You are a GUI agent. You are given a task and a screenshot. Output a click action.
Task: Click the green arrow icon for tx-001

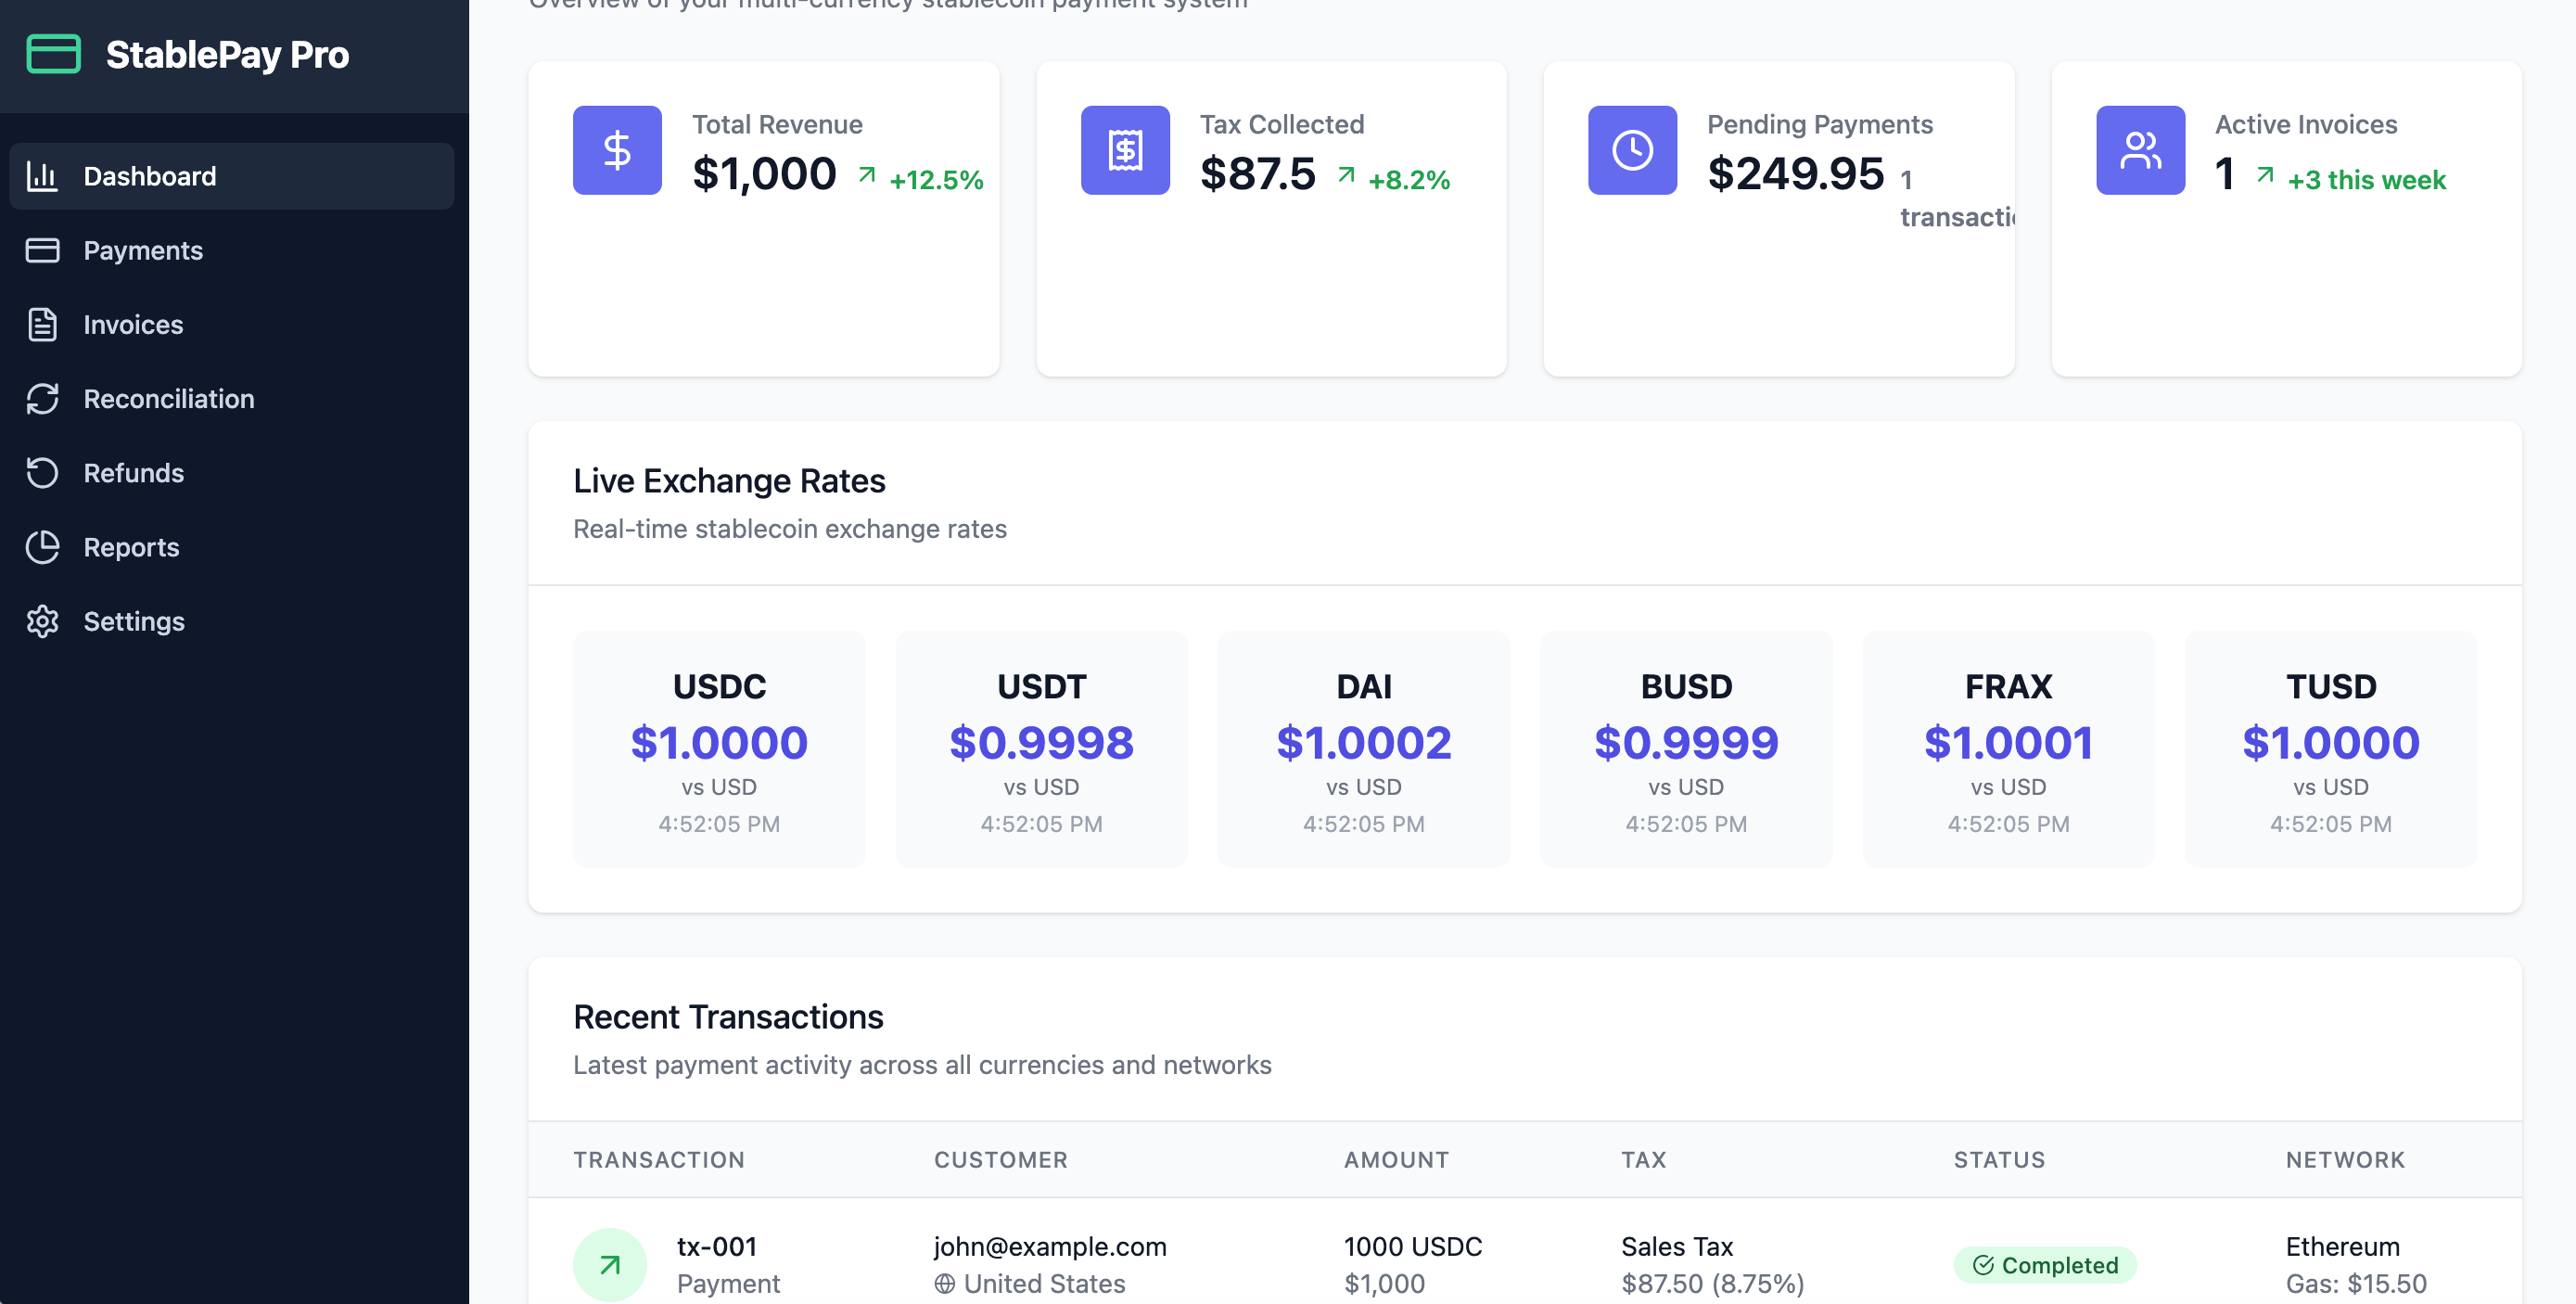(x=609, y=1264)
